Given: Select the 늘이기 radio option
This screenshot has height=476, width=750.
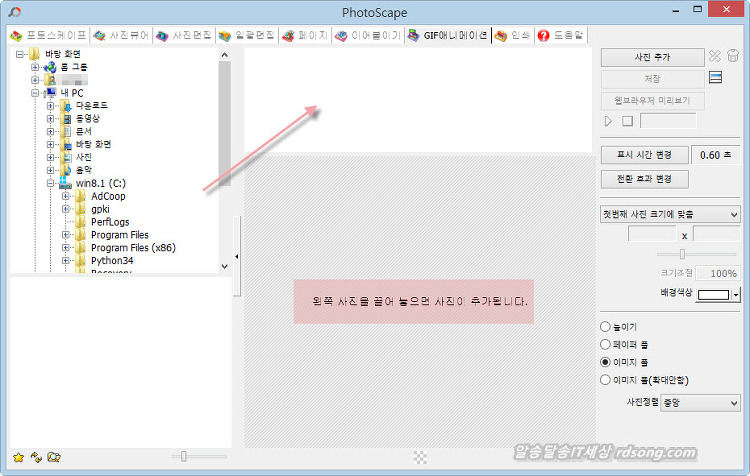Looking at the screenshot, I should 605,327.
